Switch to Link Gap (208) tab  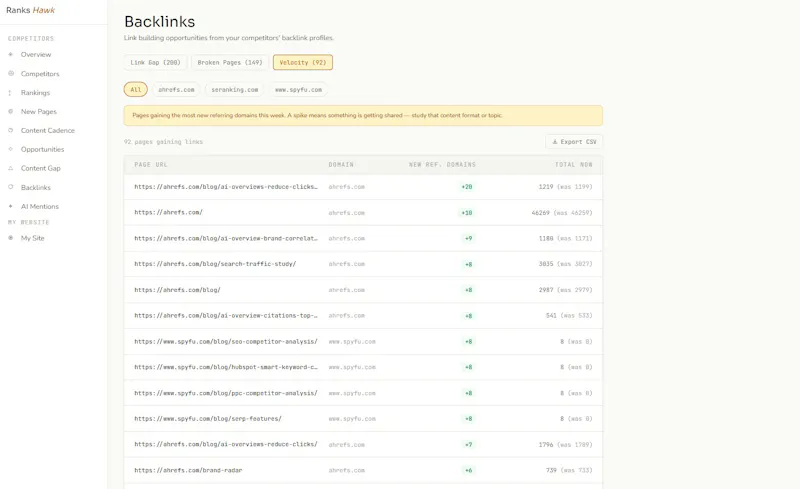[x=155, y=62]
